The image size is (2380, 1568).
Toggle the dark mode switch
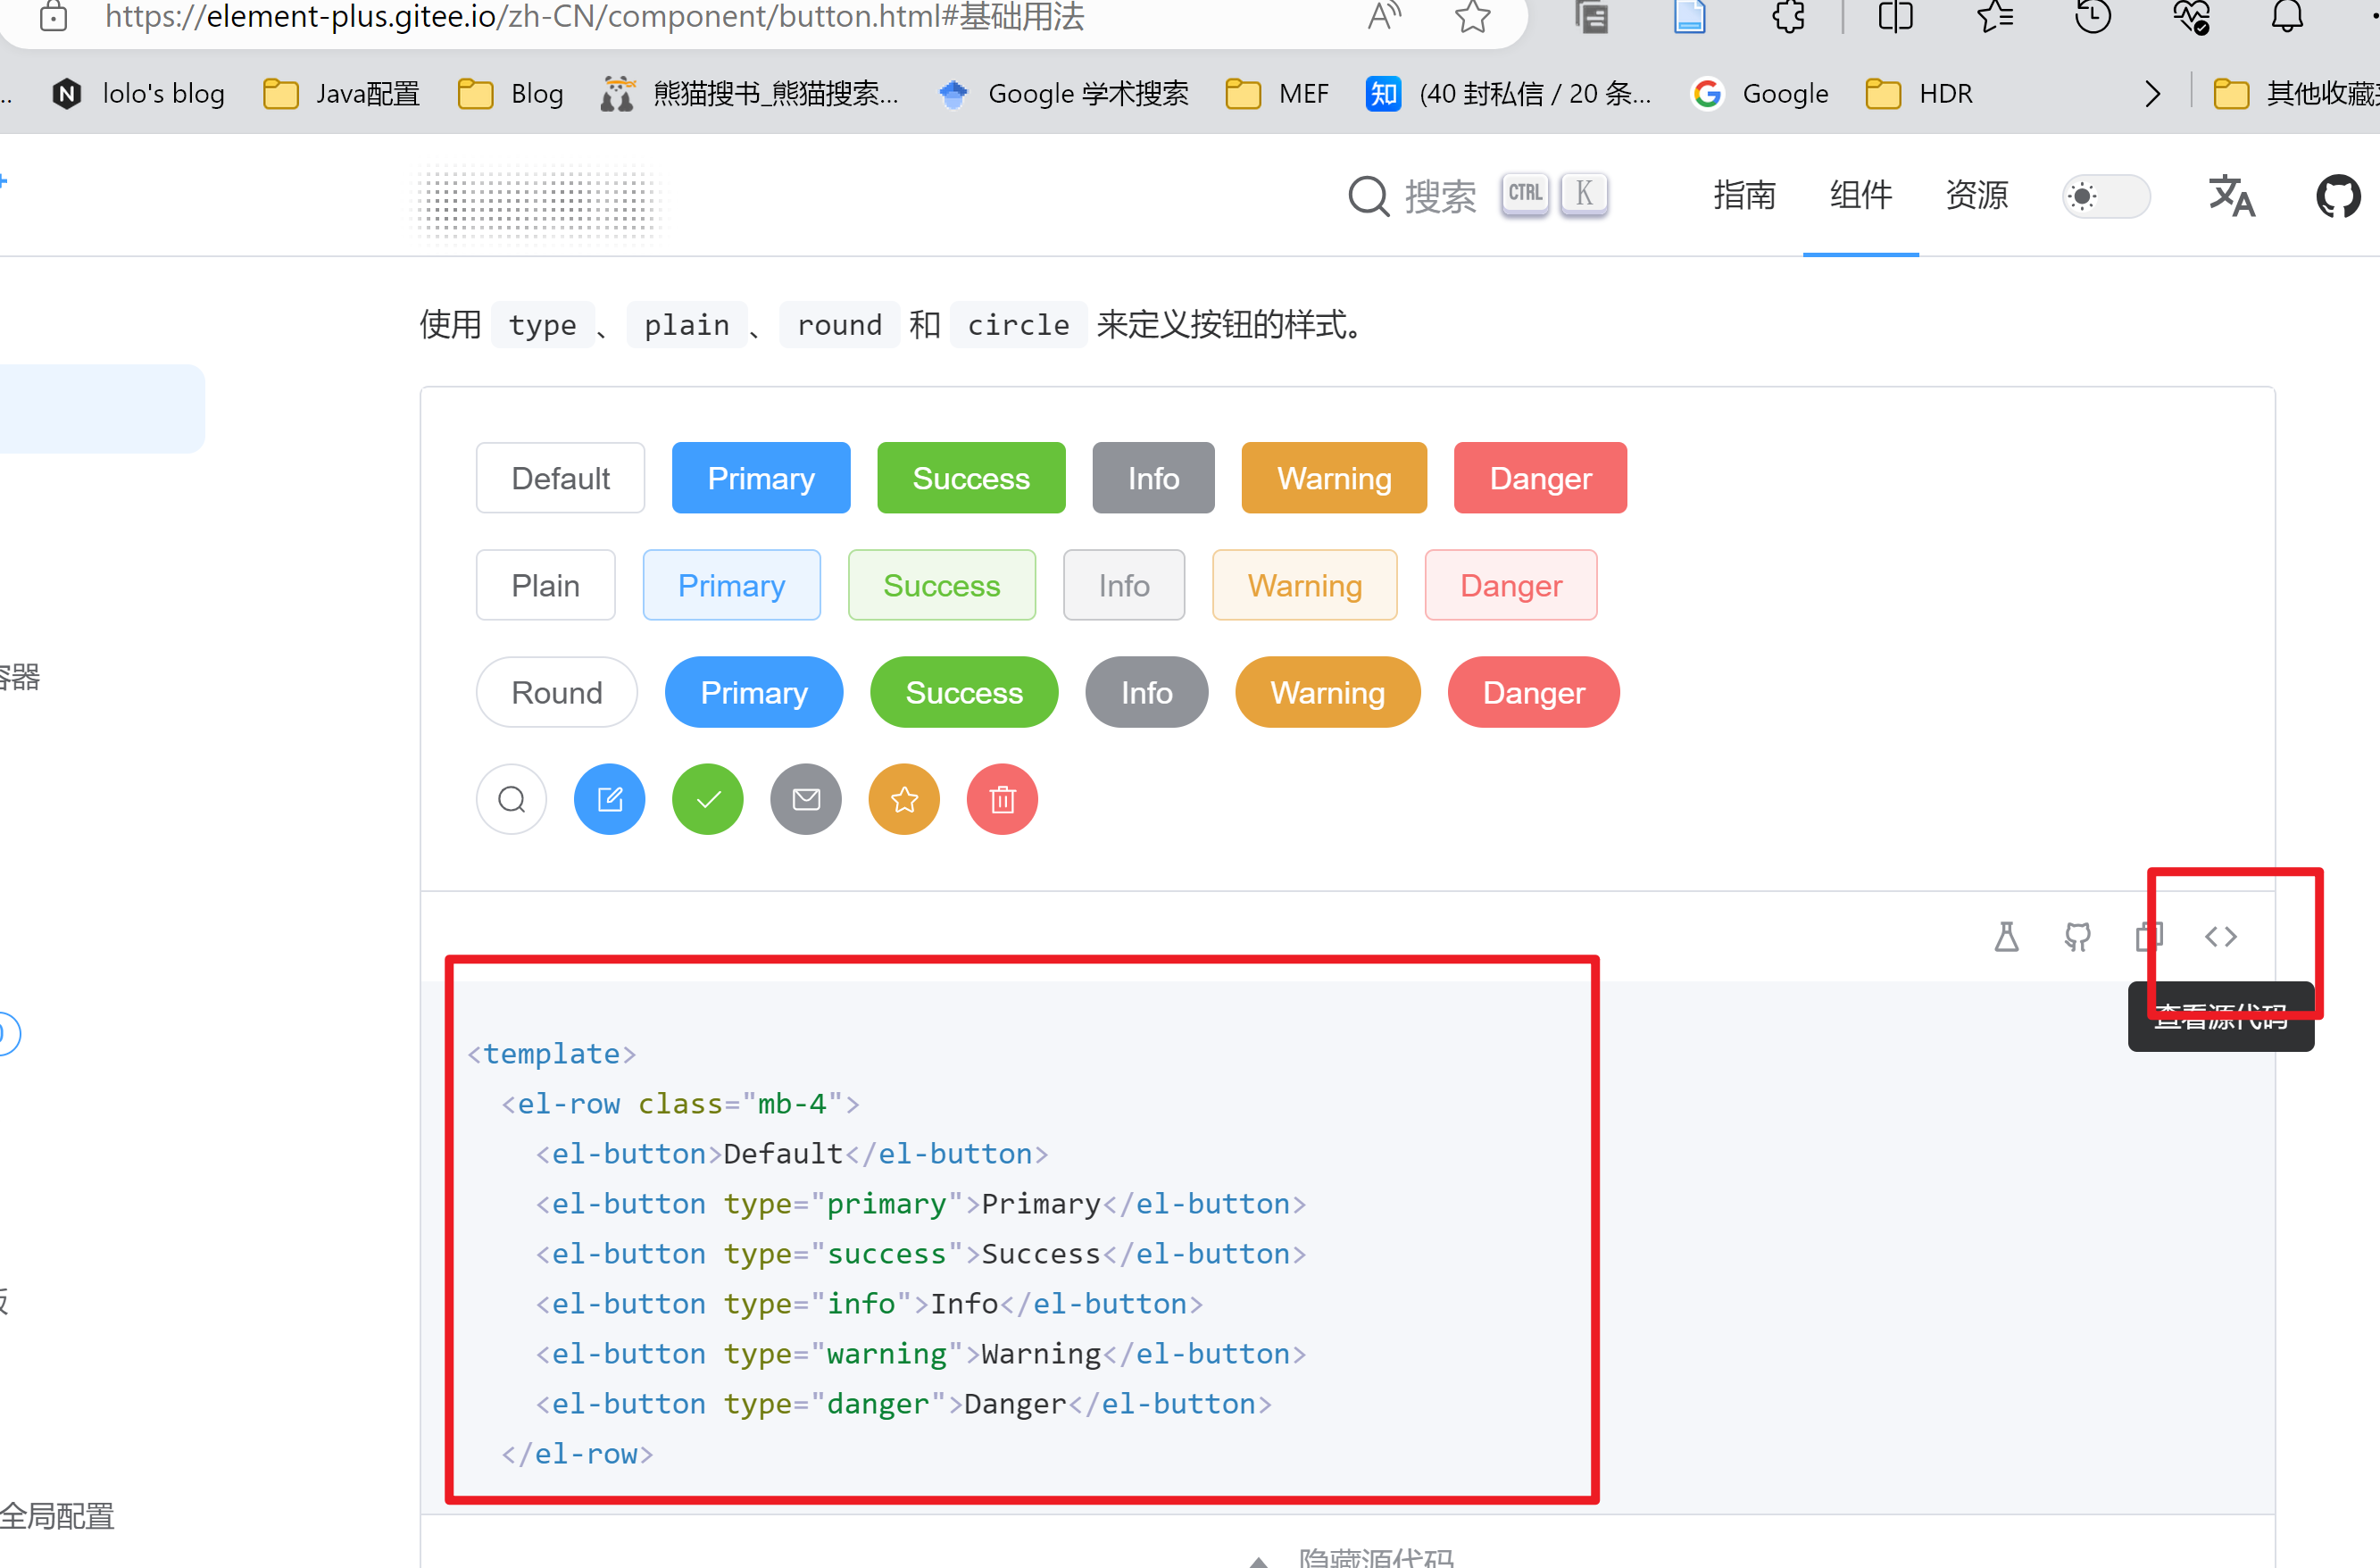(x=2105, y=195)
